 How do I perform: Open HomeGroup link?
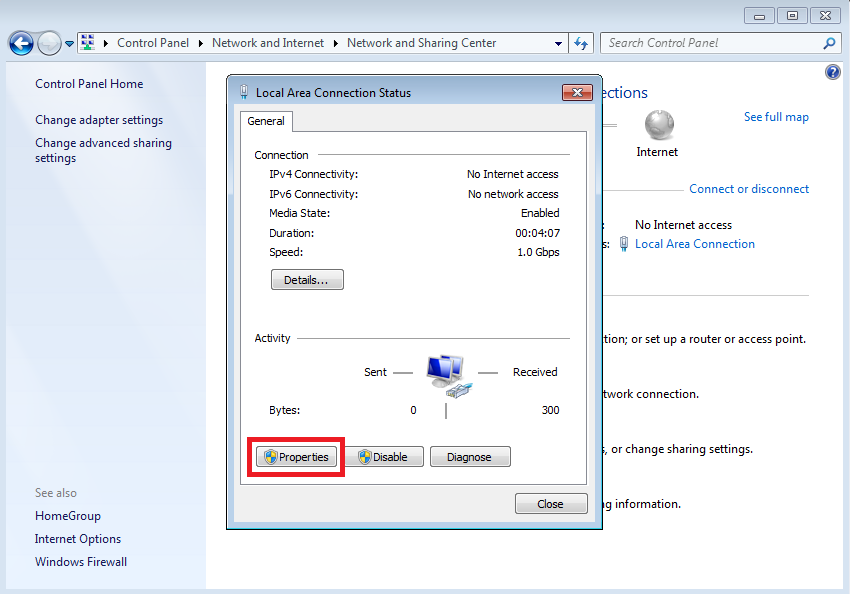[x=68, y=516]
